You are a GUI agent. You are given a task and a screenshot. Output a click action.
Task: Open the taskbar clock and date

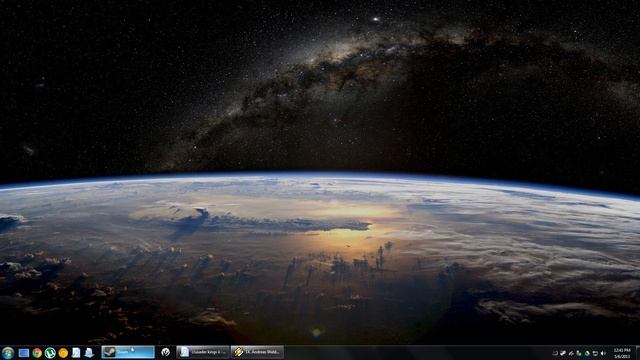pos(622,353)
